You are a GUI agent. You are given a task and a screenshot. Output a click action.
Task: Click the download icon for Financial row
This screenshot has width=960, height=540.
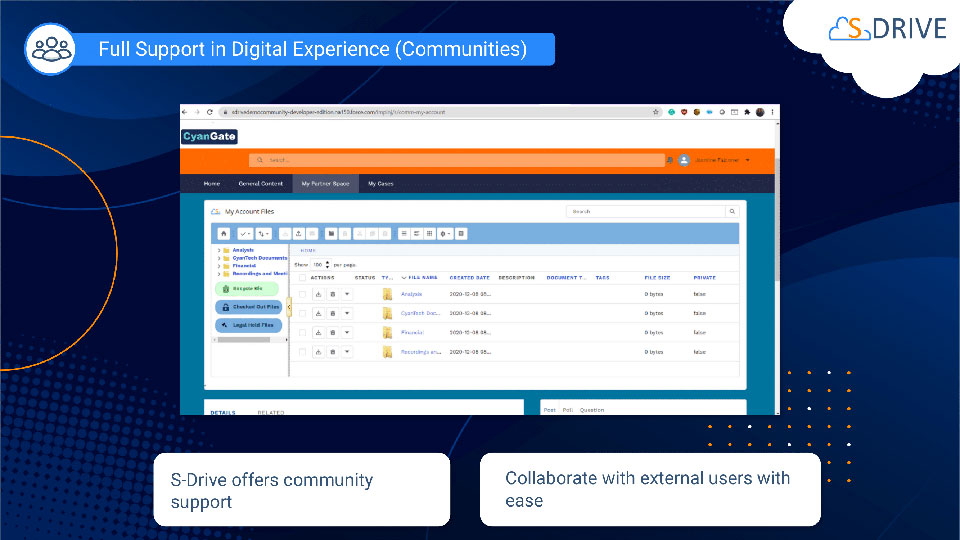click(318, 332)
